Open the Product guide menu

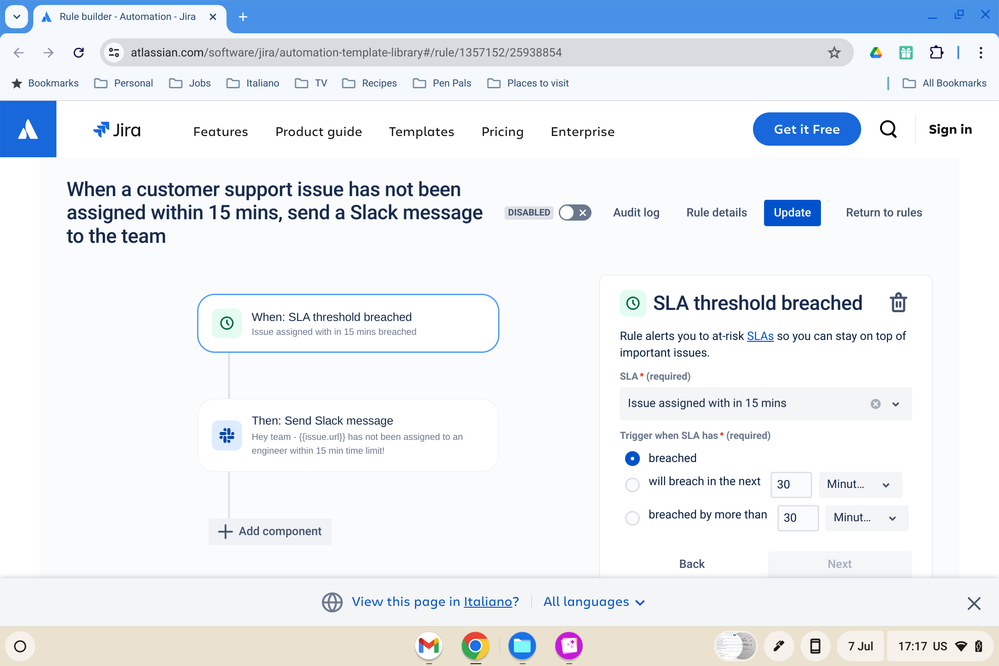[319, 131]
